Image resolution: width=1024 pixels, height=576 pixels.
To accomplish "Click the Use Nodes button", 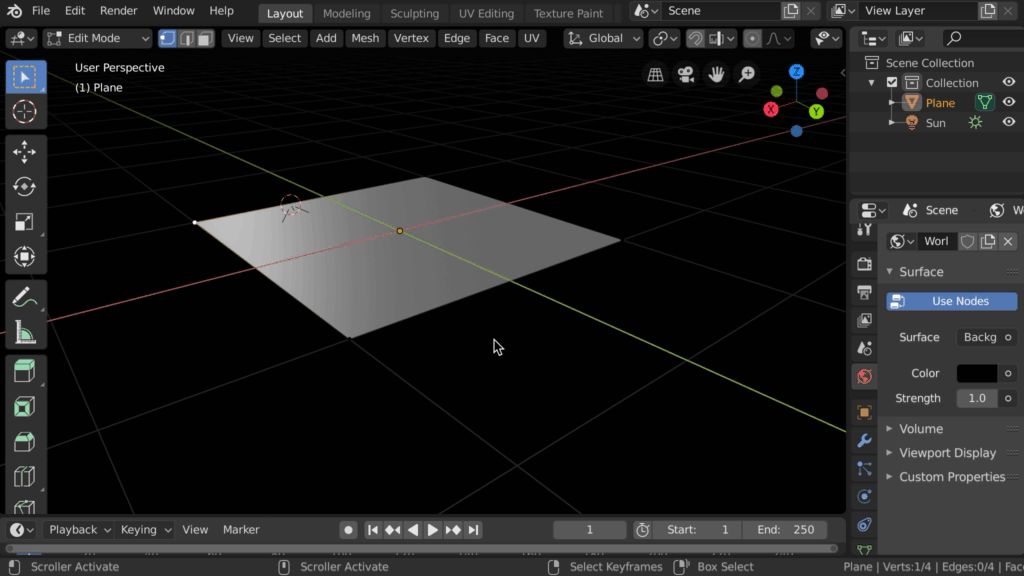I will click(x=951, y=301).
